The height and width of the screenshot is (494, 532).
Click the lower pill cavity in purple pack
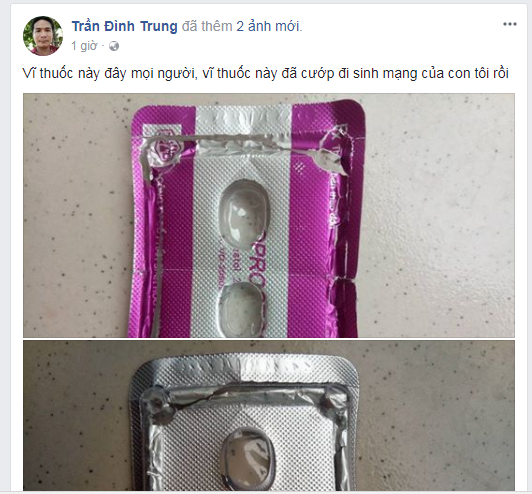pyautogui.click(x=243, y=310)
